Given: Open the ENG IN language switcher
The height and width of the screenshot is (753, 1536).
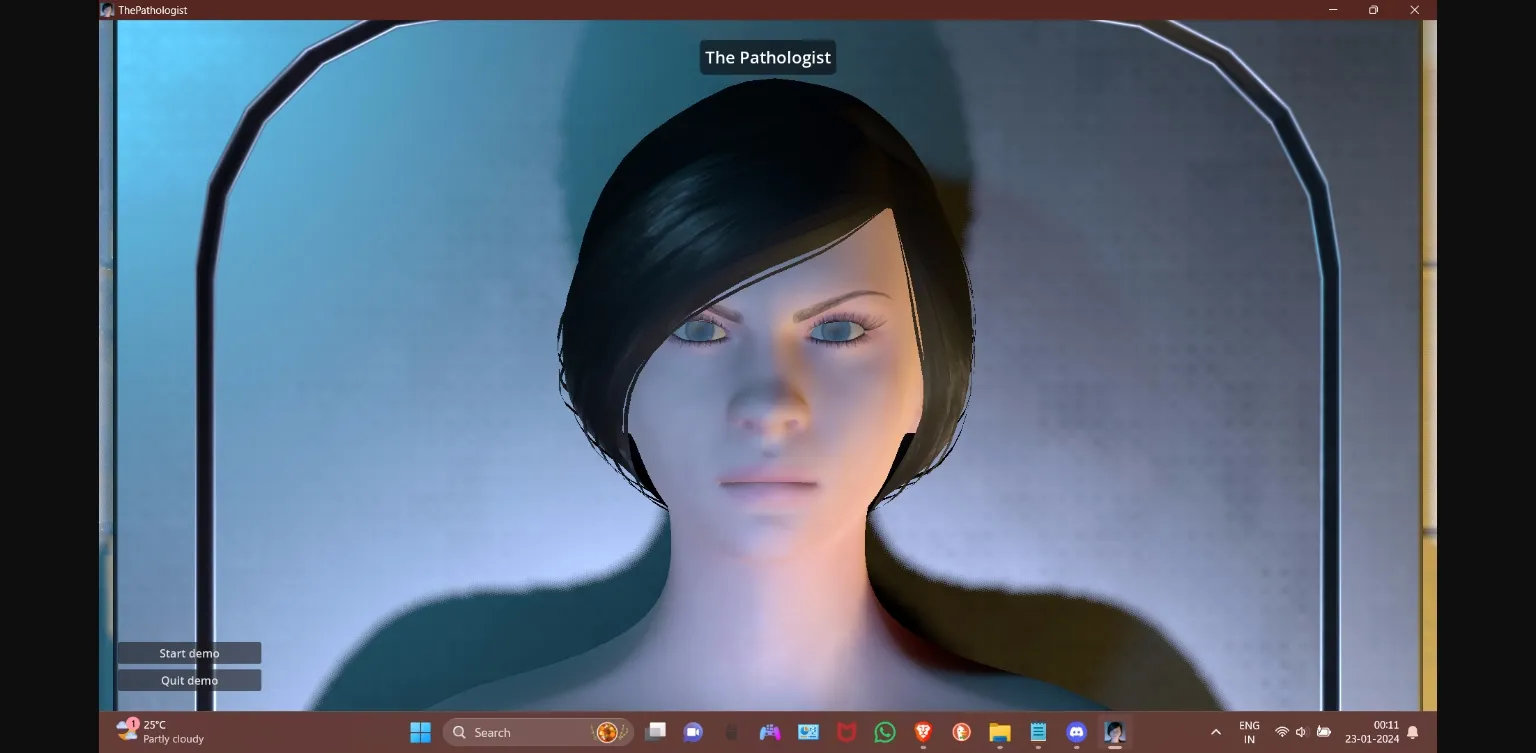Looking at the screenshot, I should 1249,732.
